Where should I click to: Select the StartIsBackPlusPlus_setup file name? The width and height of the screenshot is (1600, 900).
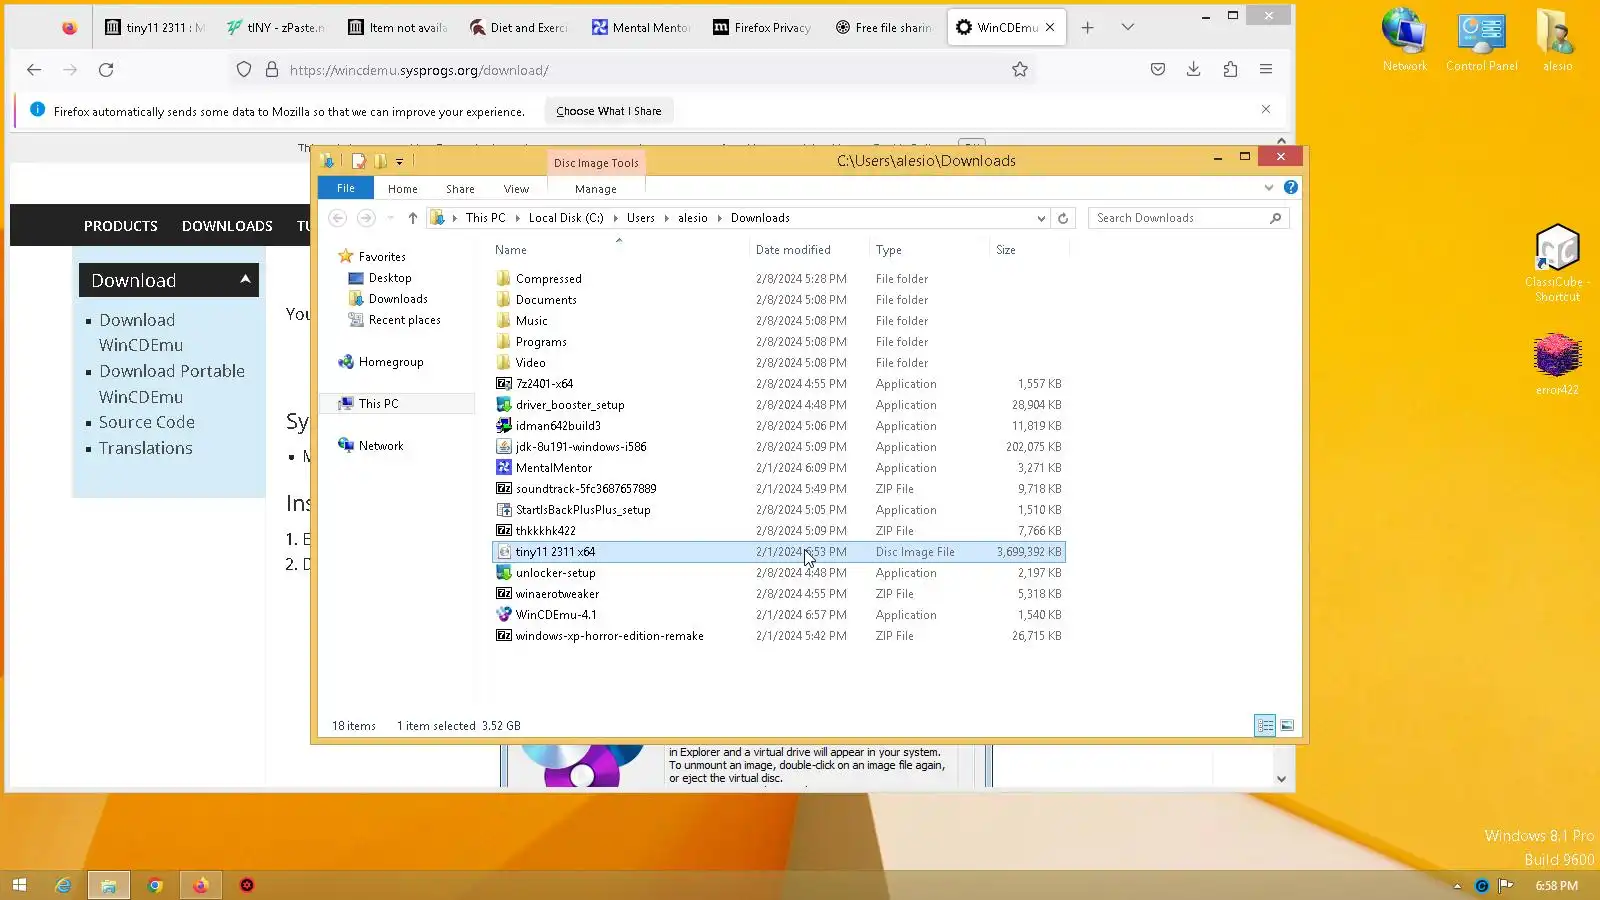(x=583, y=510)
